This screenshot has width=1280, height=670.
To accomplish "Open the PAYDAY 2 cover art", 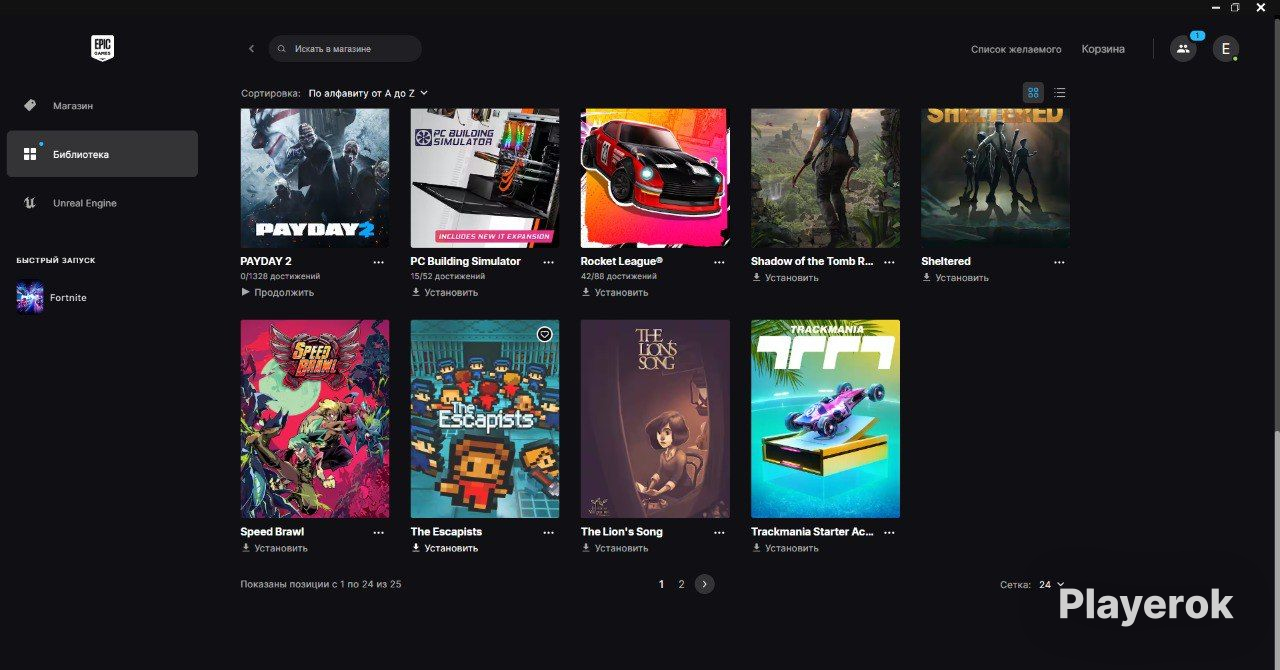I will click(x=315, y=178).
